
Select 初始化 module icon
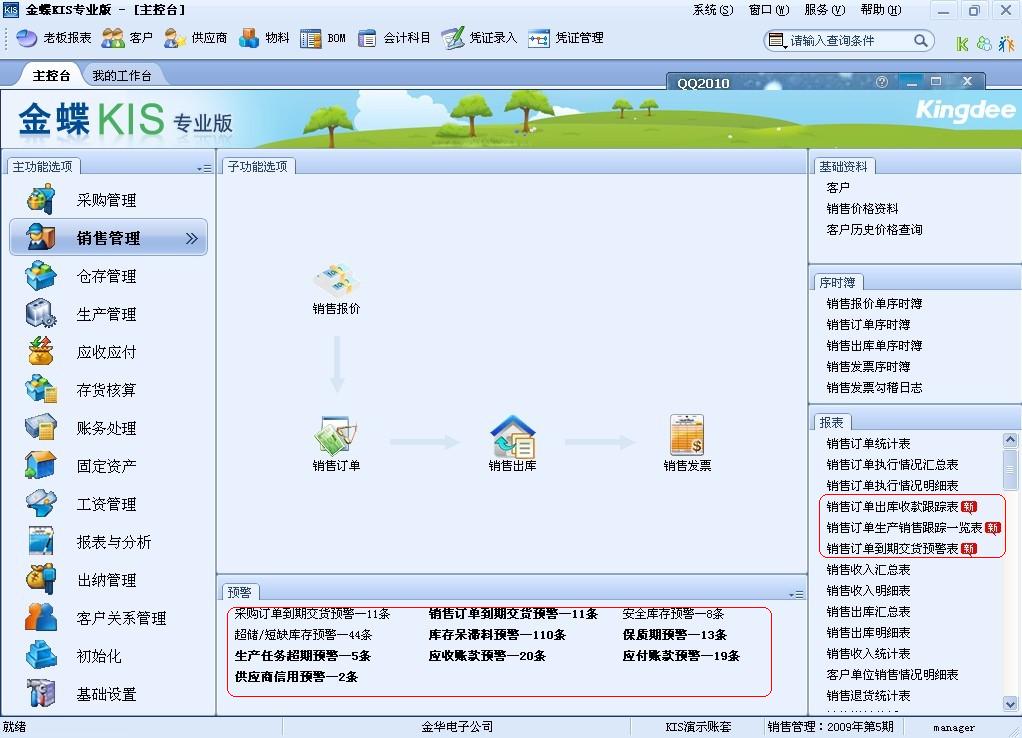(x=41, y=655)
